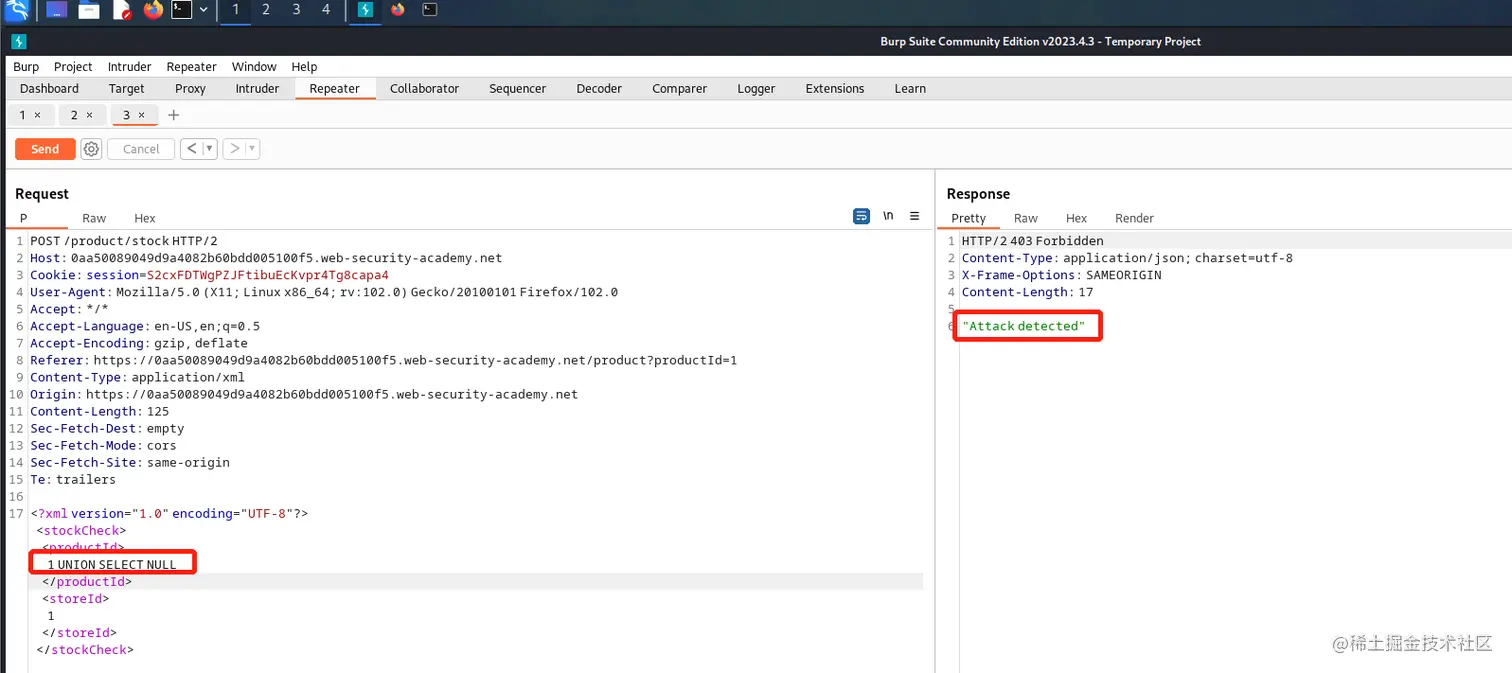The image size is (1512, 673).
Task: Add a new Repeater tab
Action: (x=173, y=115)
